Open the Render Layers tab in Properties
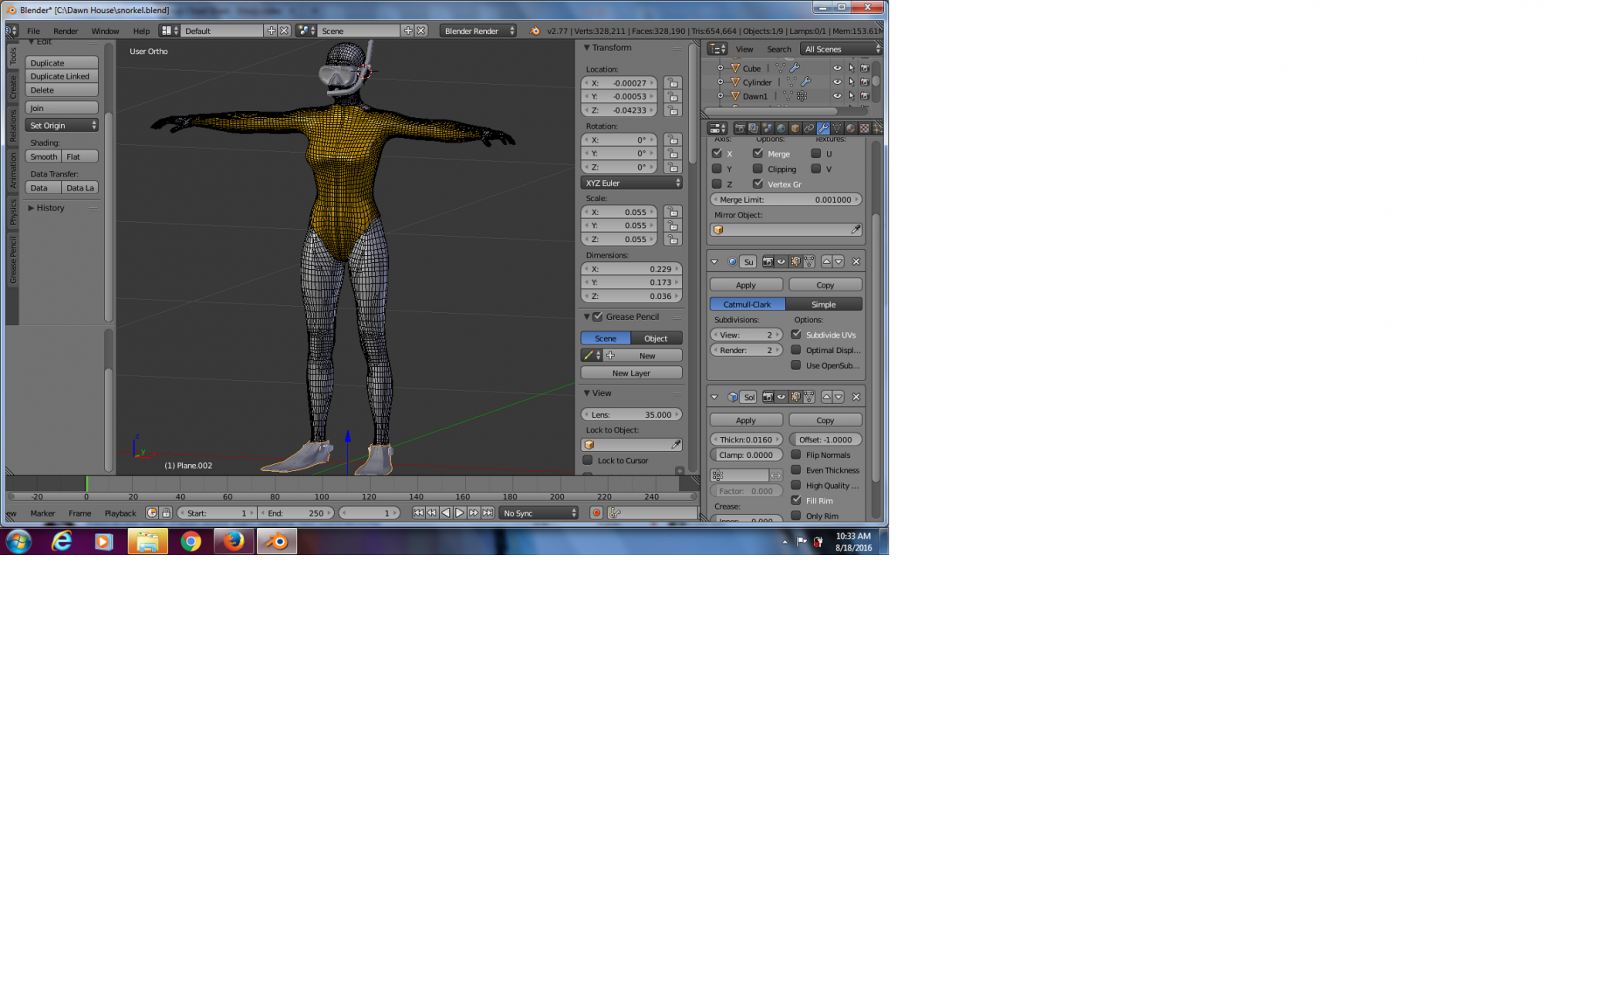1600x999 pixels. pos(753,128)
